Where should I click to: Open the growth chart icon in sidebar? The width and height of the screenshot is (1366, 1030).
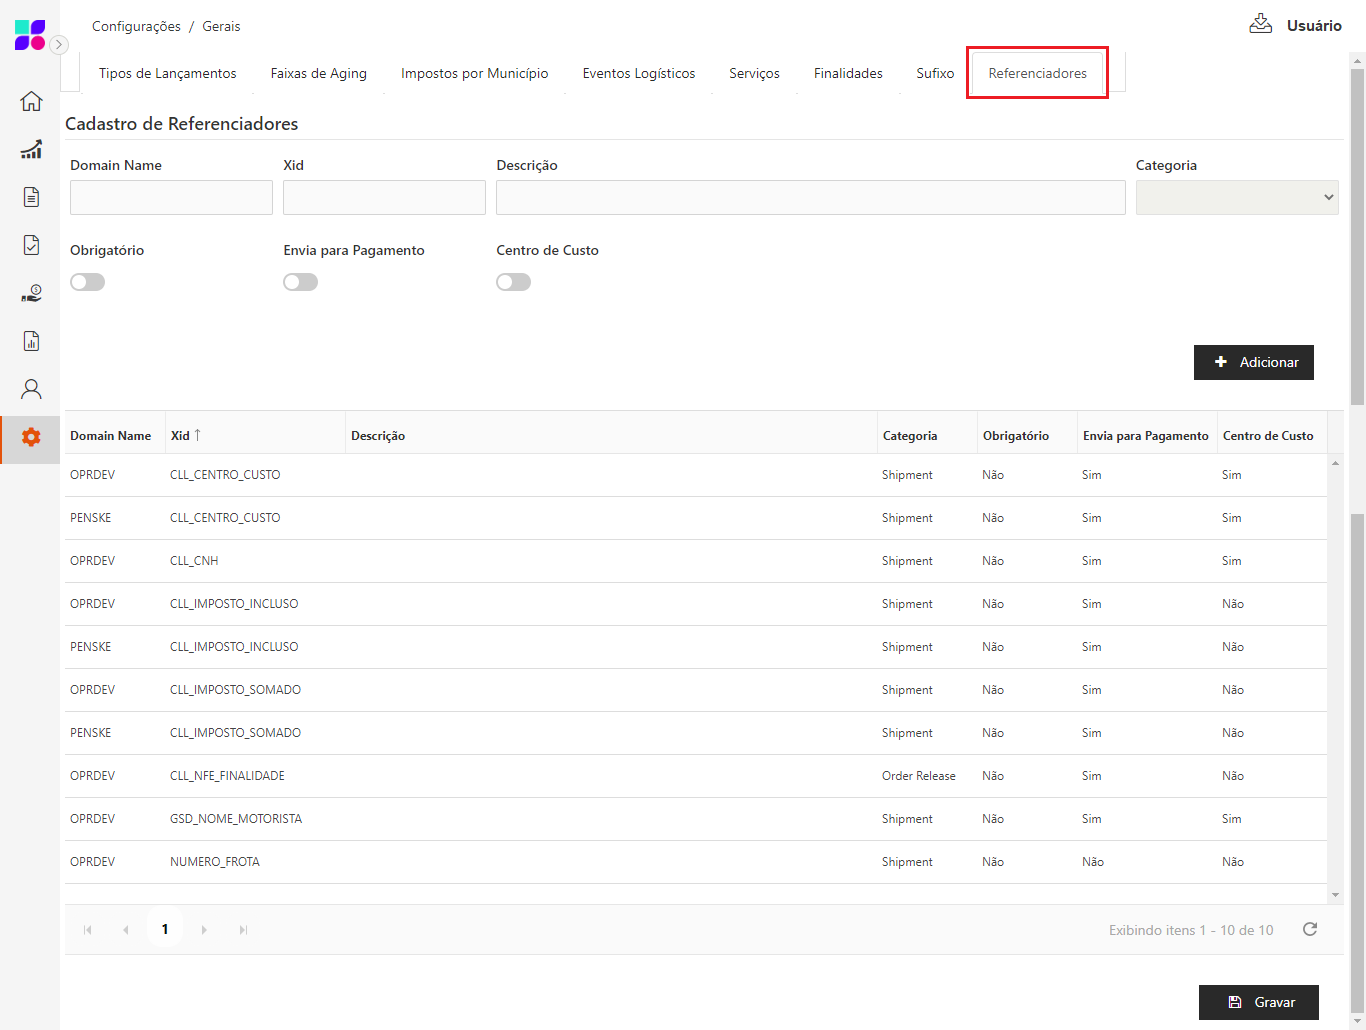click(x=31, y=149)
